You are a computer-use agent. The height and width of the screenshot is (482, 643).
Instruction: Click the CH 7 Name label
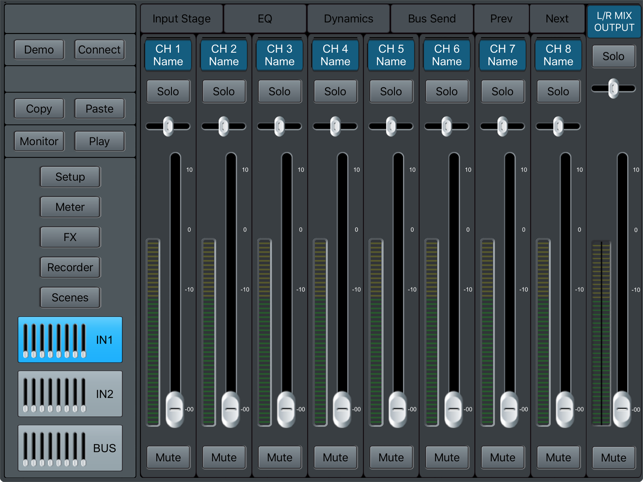pos(503,55)
